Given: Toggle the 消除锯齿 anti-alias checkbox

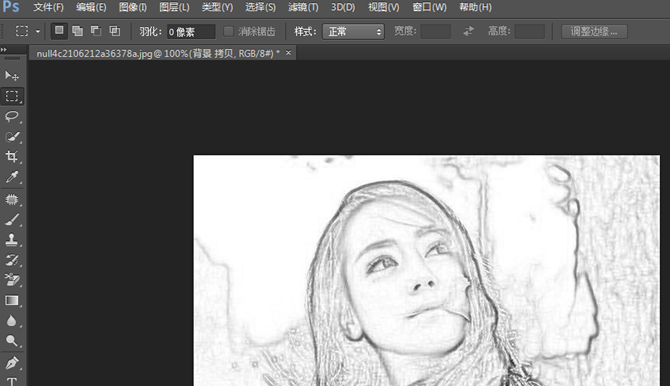Looking at the screenshot, I should coord(229,31).
